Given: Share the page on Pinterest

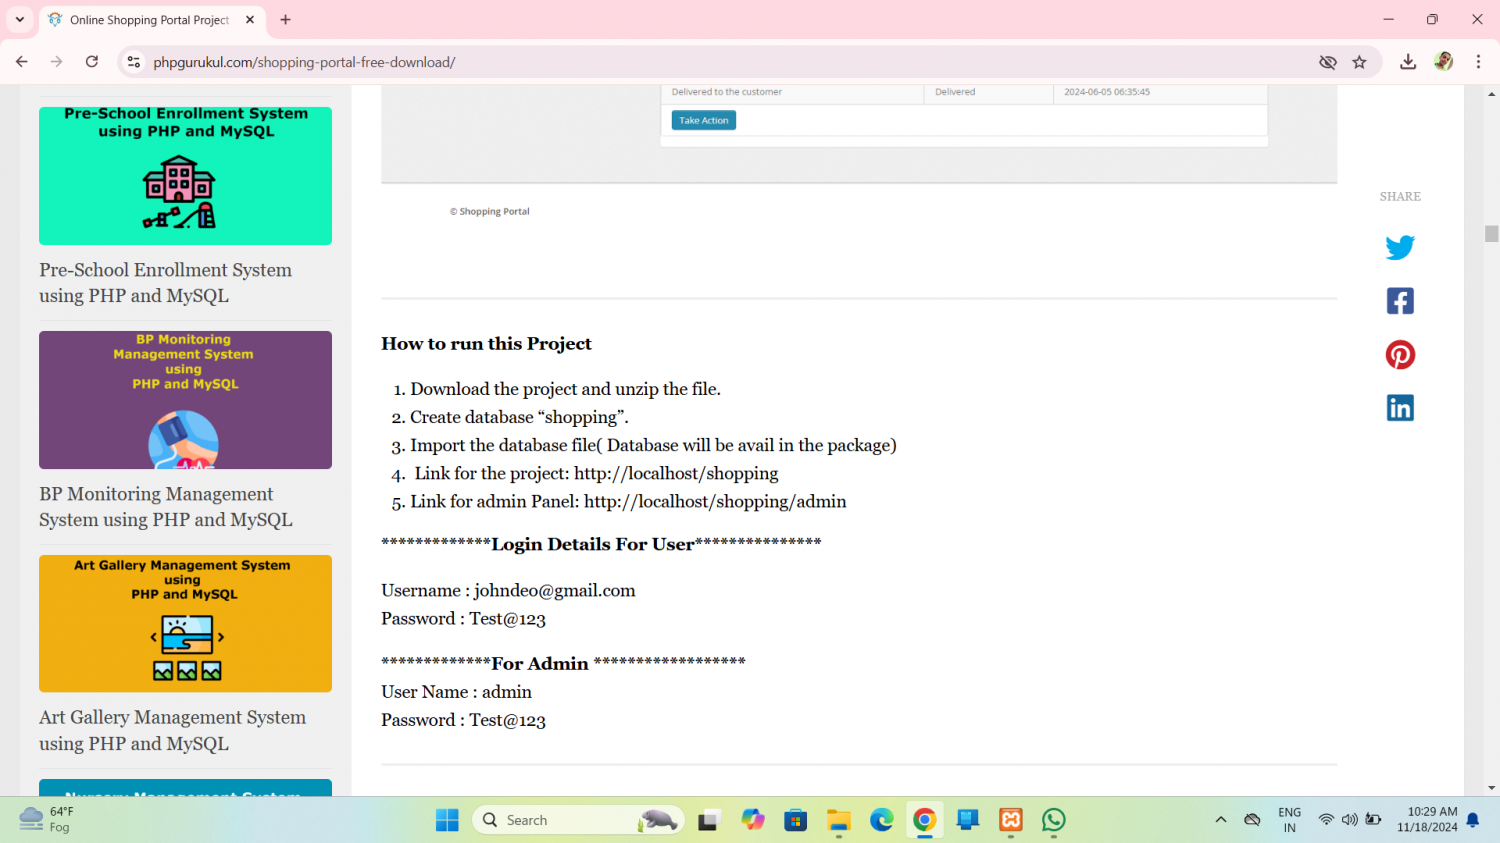Looking at the screenshot, I should 1400,355.
